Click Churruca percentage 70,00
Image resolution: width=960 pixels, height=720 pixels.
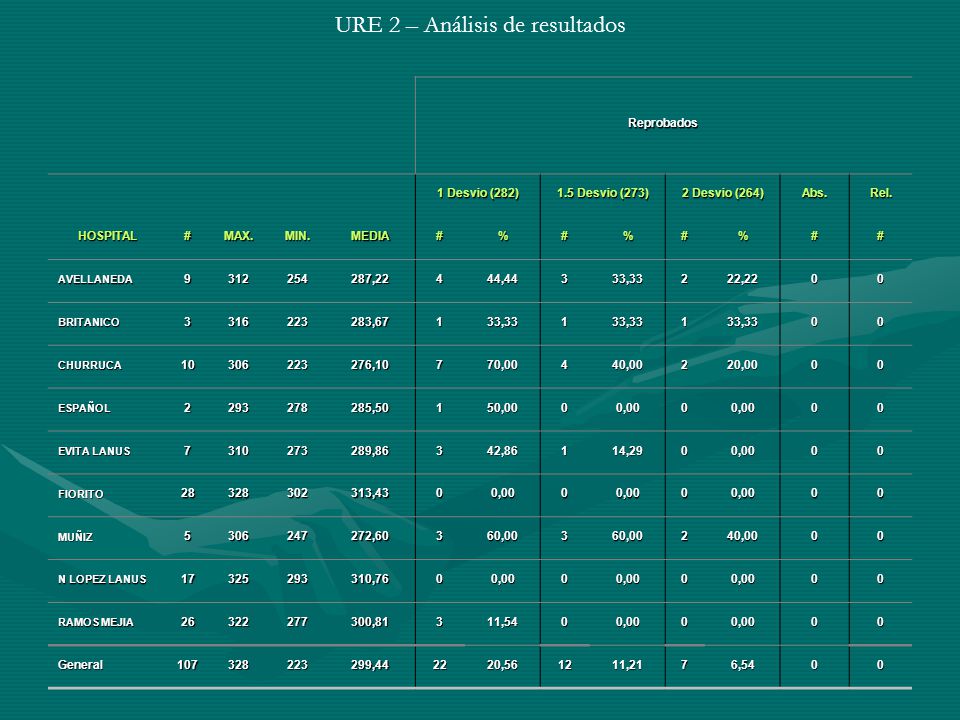[502, 365]
